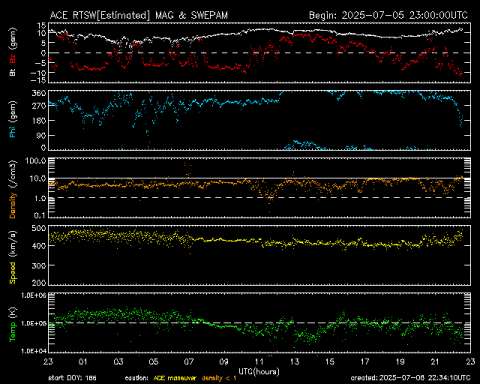Click the 270 tick on Phi axis

coord(39,106)
